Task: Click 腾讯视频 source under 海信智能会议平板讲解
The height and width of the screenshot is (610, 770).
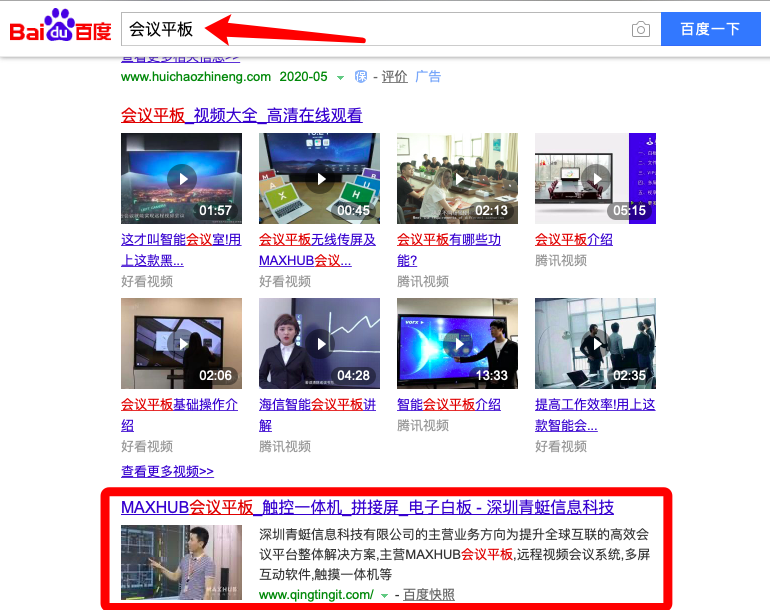Action: 285,446
